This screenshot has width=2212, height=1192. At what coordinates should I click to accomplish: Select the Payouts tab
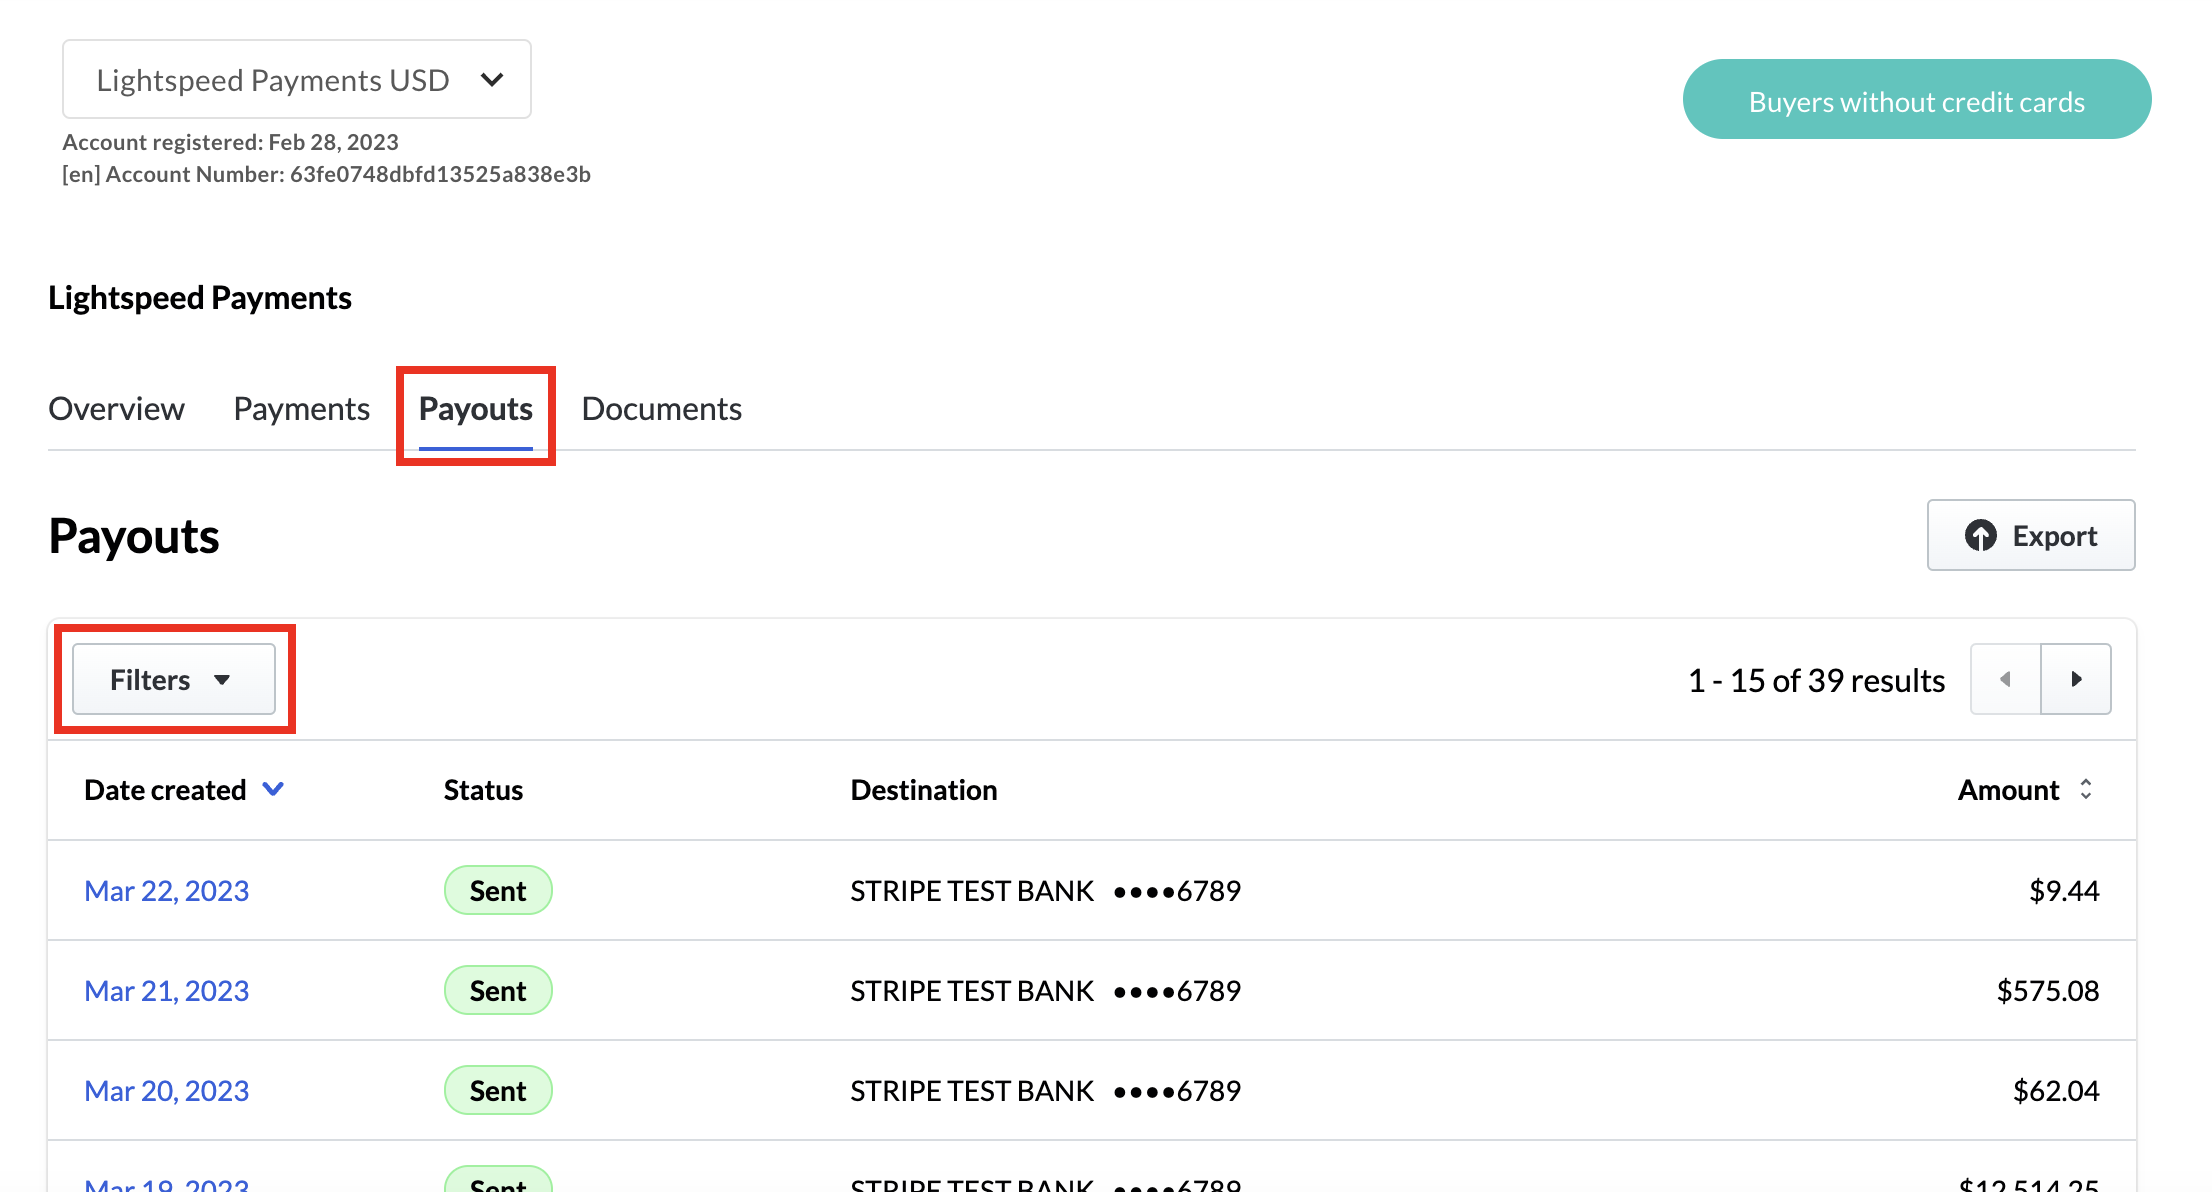(475, 409)
